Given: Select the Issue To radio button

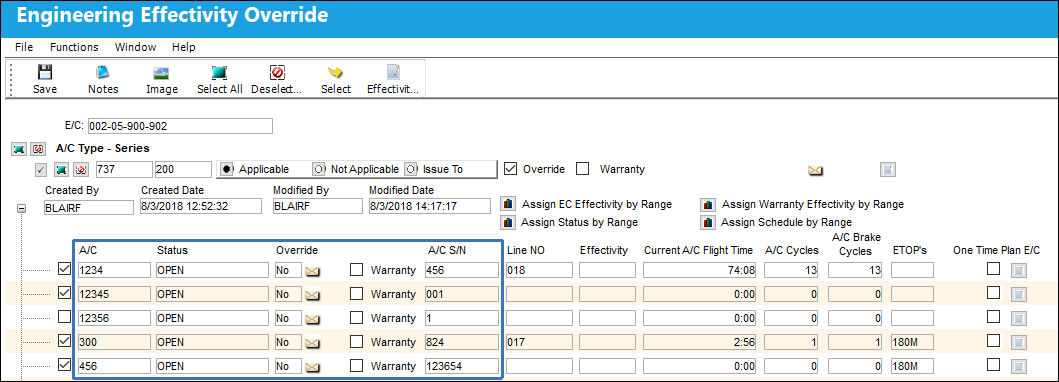Looking at the screenshot, I should point(412,169).
